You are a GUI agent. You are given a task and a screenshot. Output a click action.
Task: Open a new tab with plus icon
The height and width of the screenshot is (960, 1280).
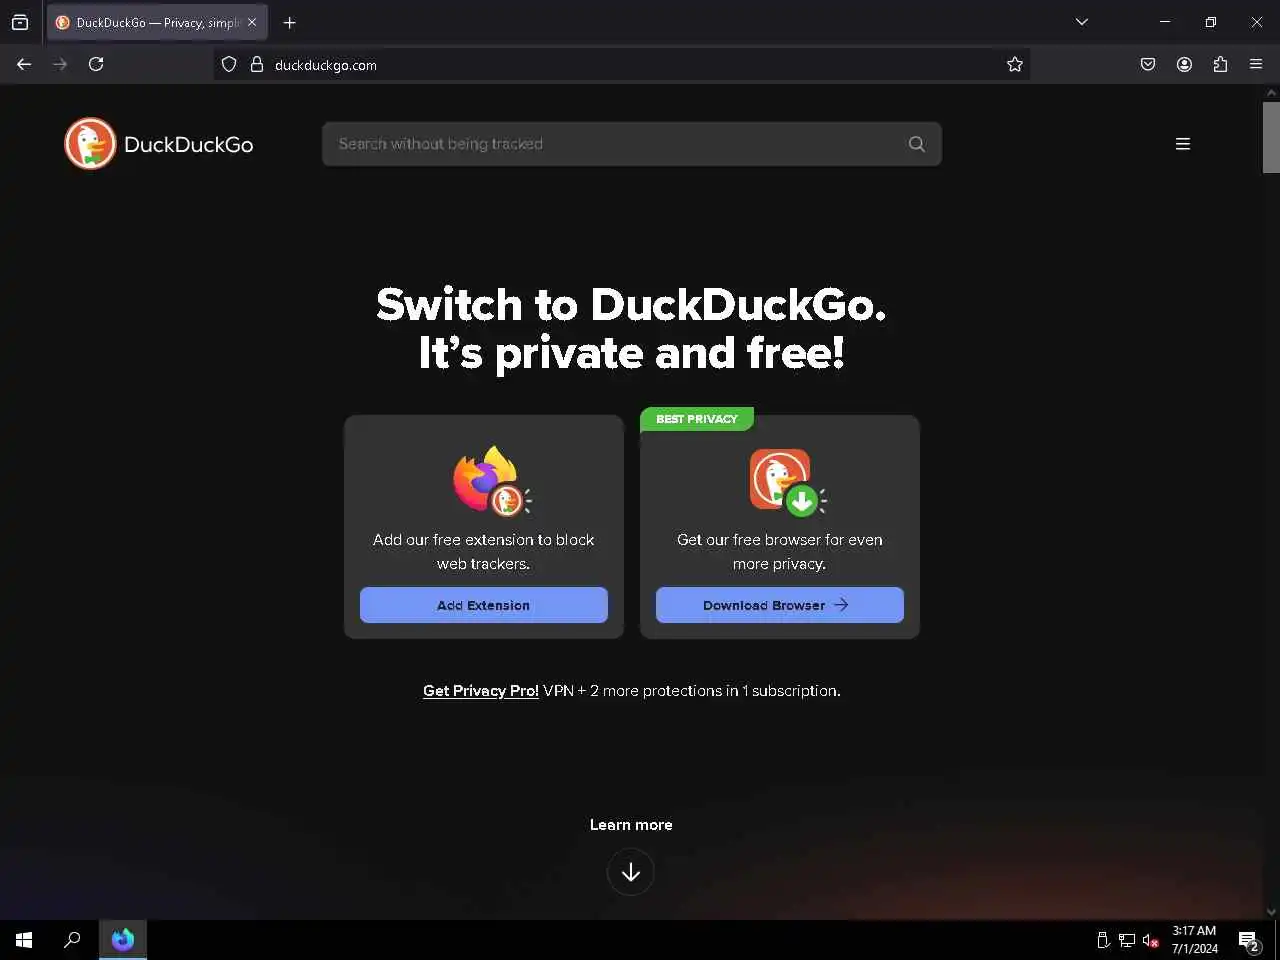[x=290, y=22]
